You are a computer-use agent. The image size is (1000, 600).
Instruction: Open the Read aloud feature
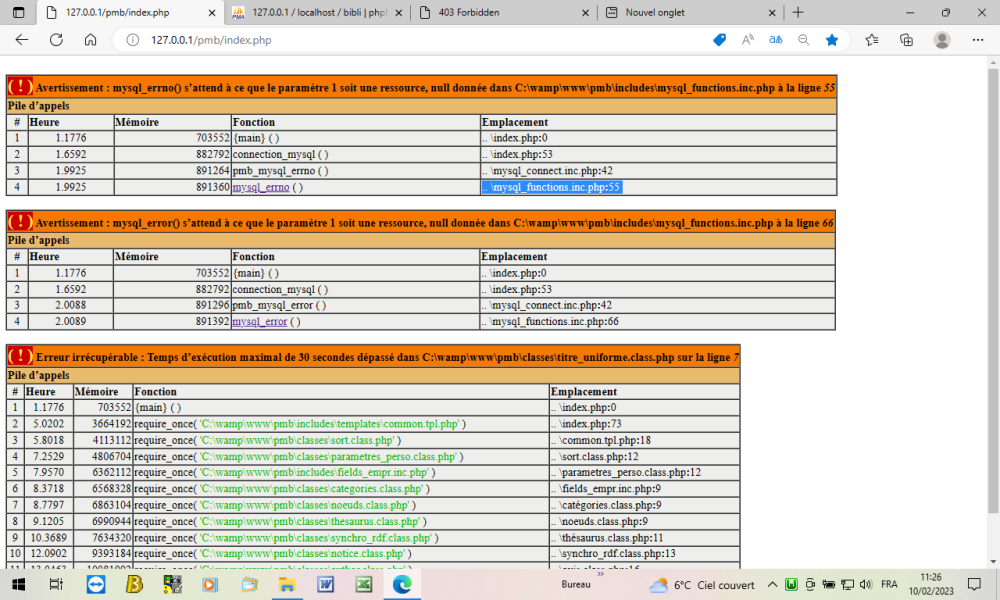(747, 40)
